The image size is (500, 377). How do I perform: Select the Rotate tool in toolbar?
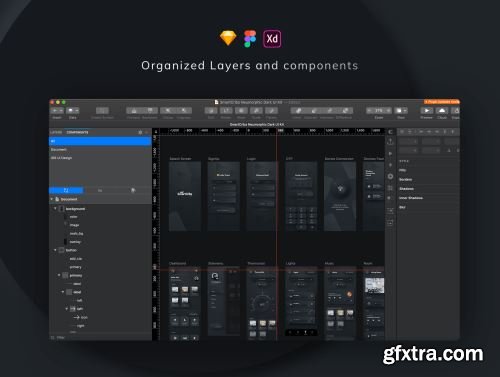click(226, 110)
